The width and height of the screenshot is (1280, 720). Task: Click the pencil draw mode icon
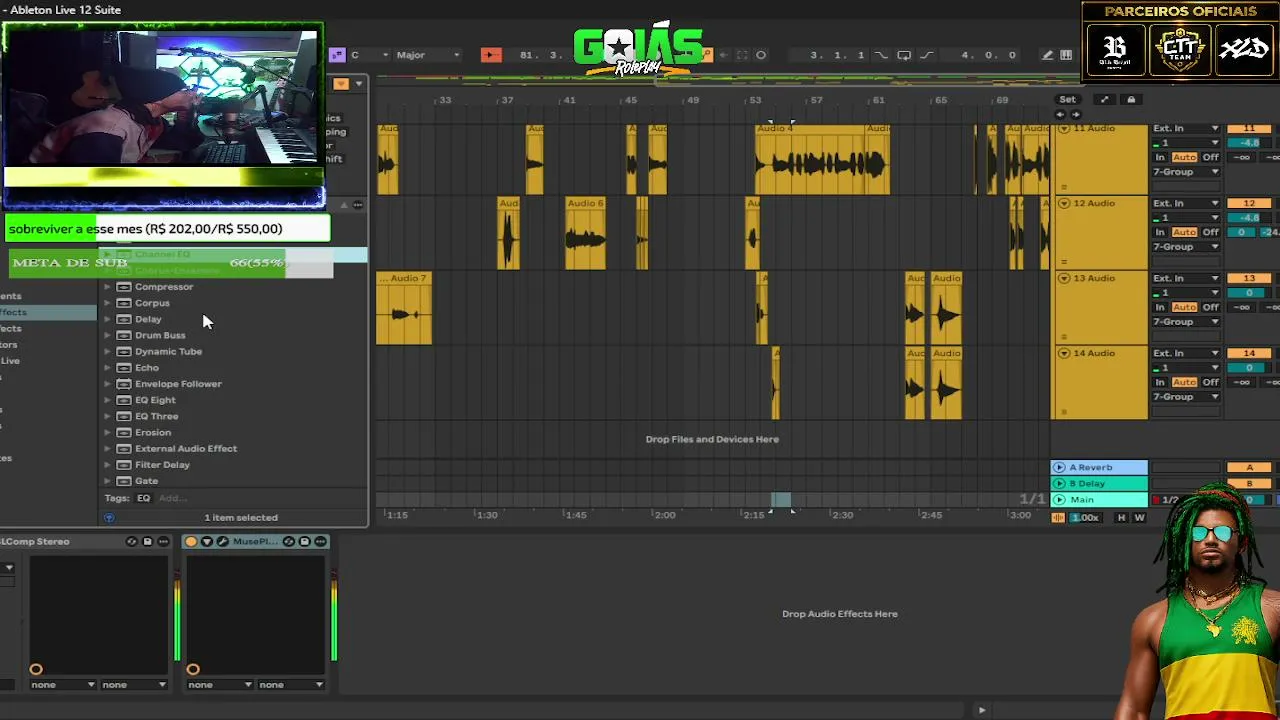pos(1047,55)
